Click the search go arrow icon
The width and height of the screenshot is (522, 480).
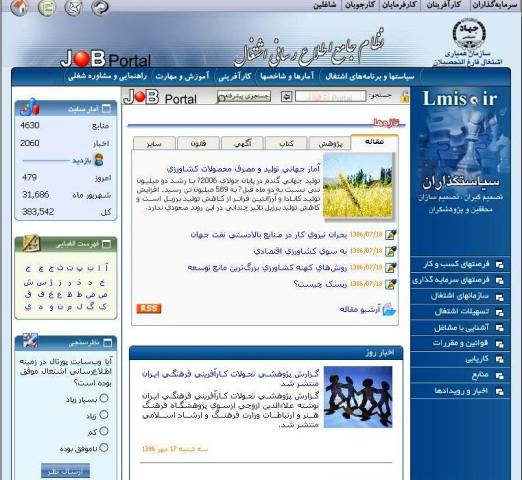pyautogui.click(x=286, y=97)
